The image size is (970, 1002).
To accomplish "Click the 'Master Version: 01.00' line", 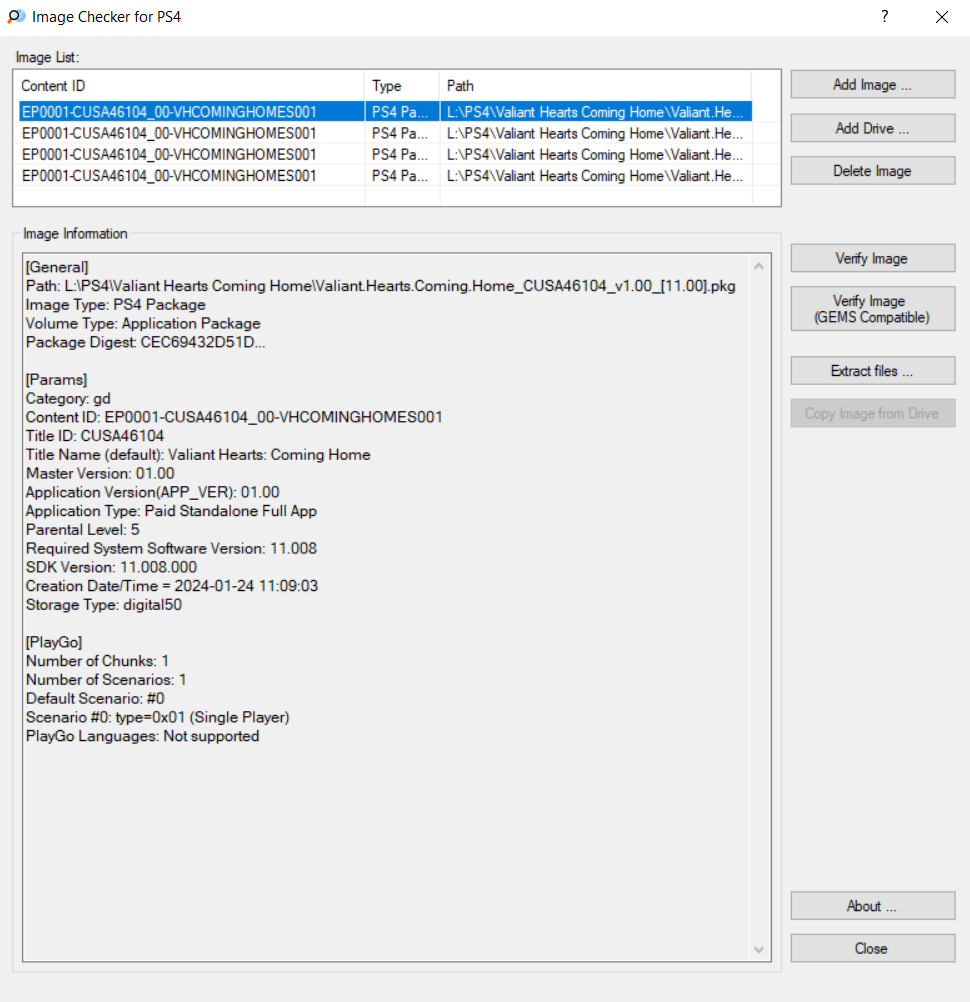I will [100, 473].
